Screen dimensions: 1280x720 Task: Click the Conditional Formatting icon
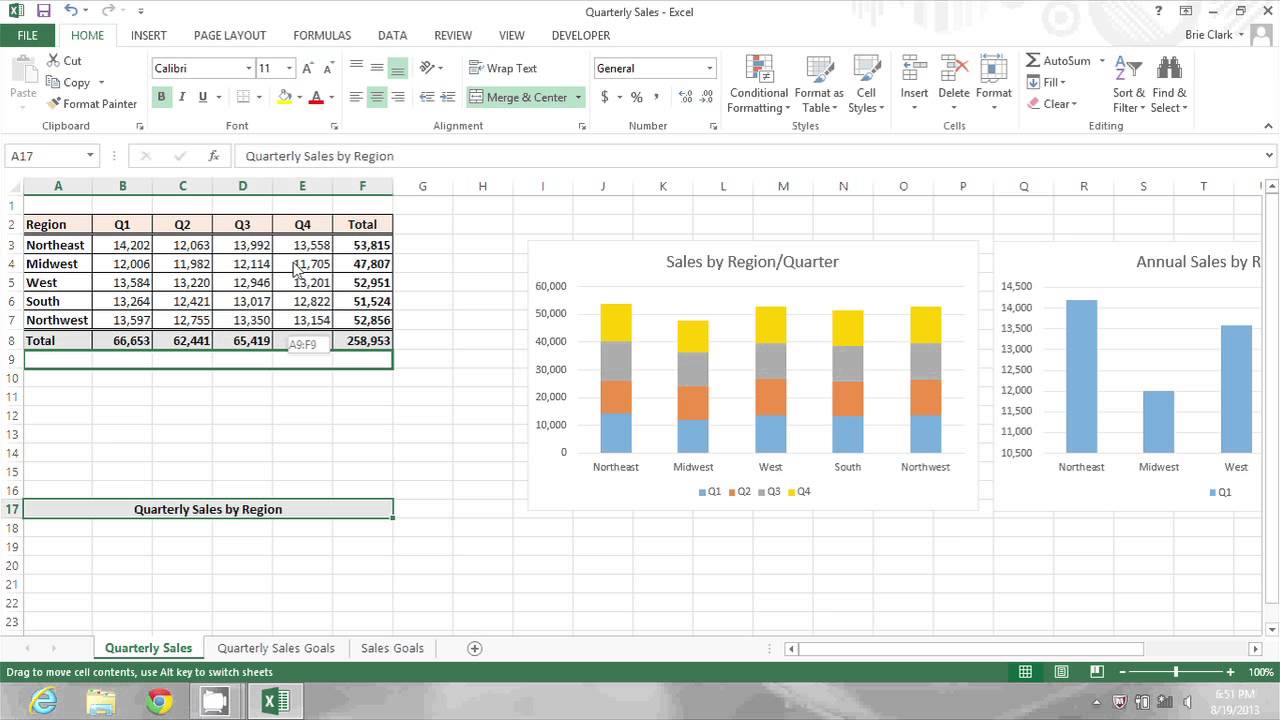pyautogui.click(x=759, y=69)
